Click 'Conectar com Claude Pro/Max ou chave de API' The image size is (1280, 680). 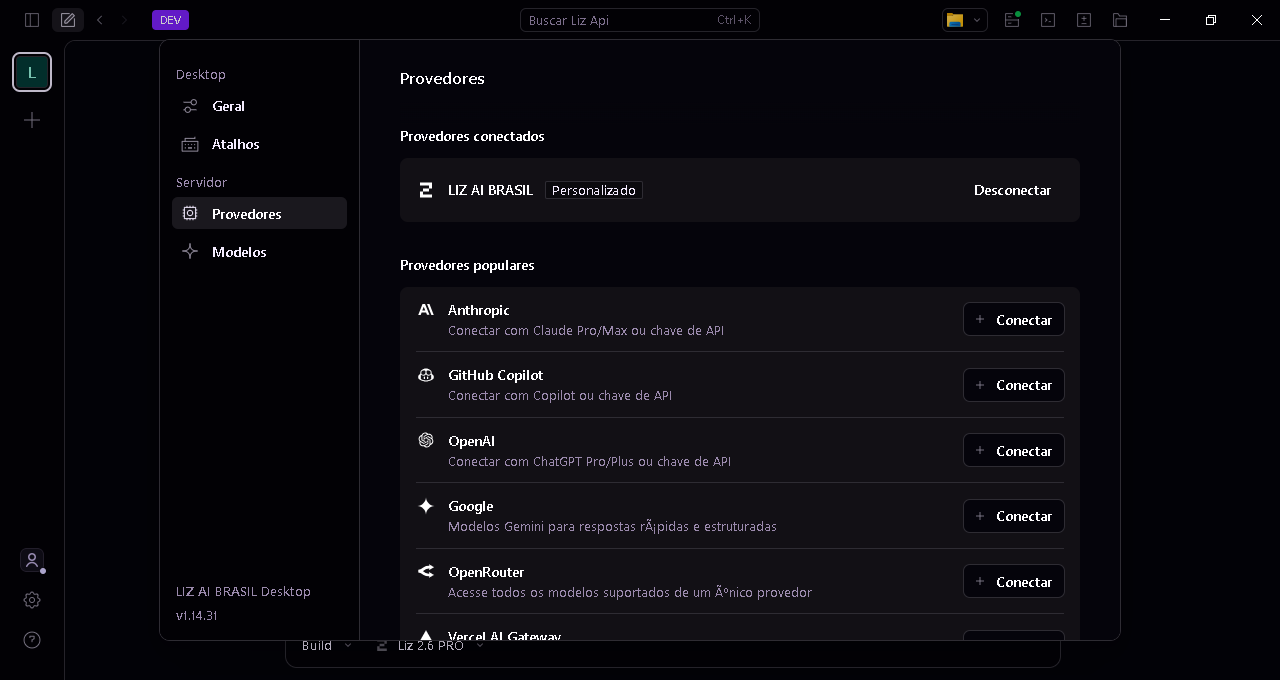pyautogui.click(x=586, y=330)
